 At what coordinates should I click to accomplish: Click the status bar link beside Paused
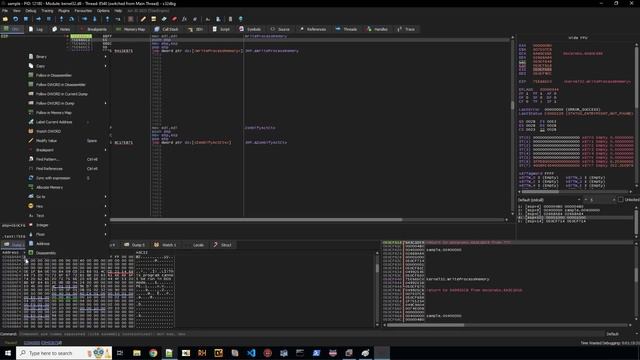(42, 343)
